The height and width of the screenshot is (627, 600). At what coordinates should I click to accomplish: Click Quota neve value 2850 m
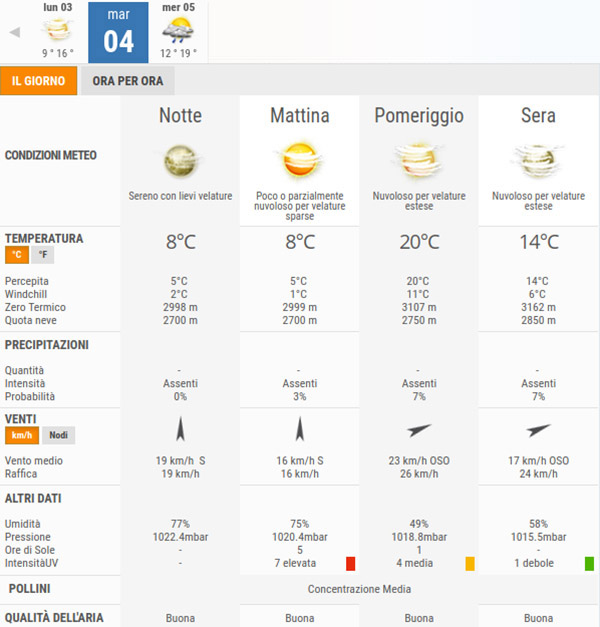tap(538, 320)
